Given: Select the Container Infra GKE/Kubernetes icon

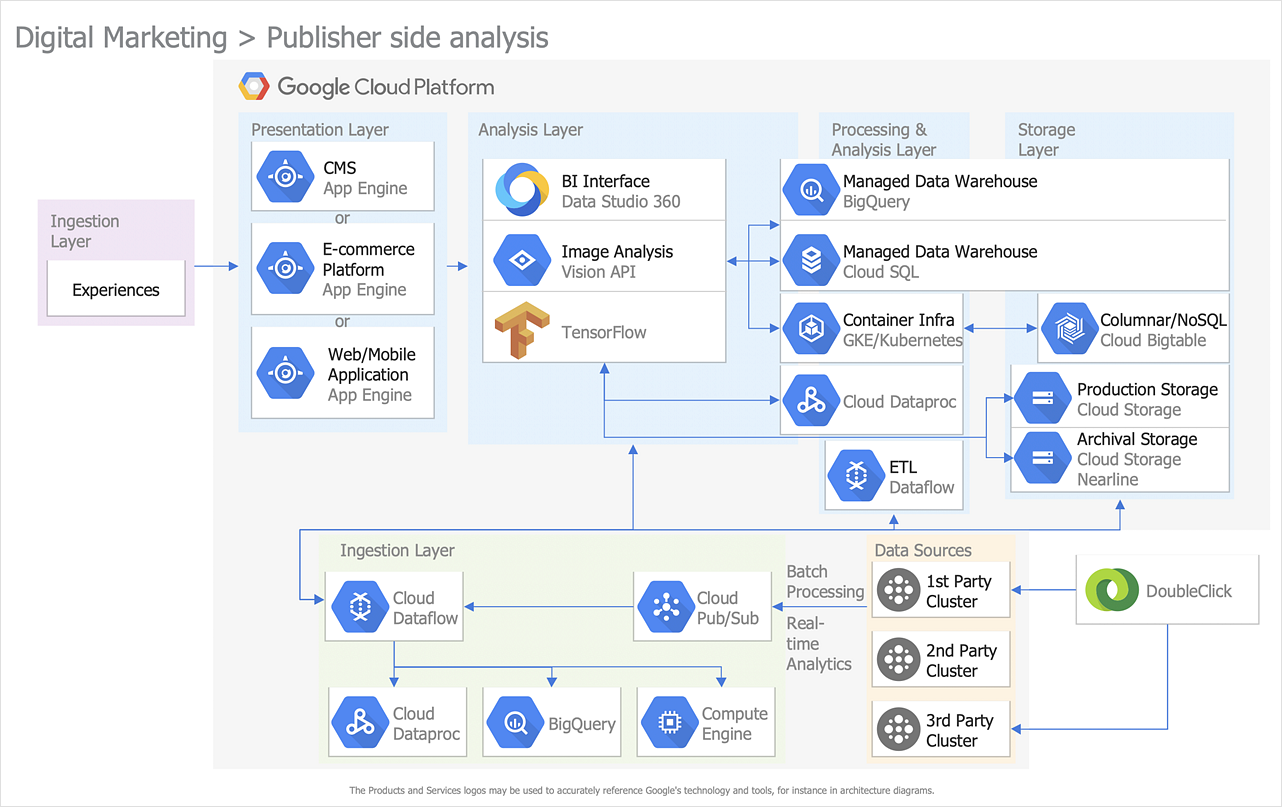Looking at the screenshot, I should point(811,329).
